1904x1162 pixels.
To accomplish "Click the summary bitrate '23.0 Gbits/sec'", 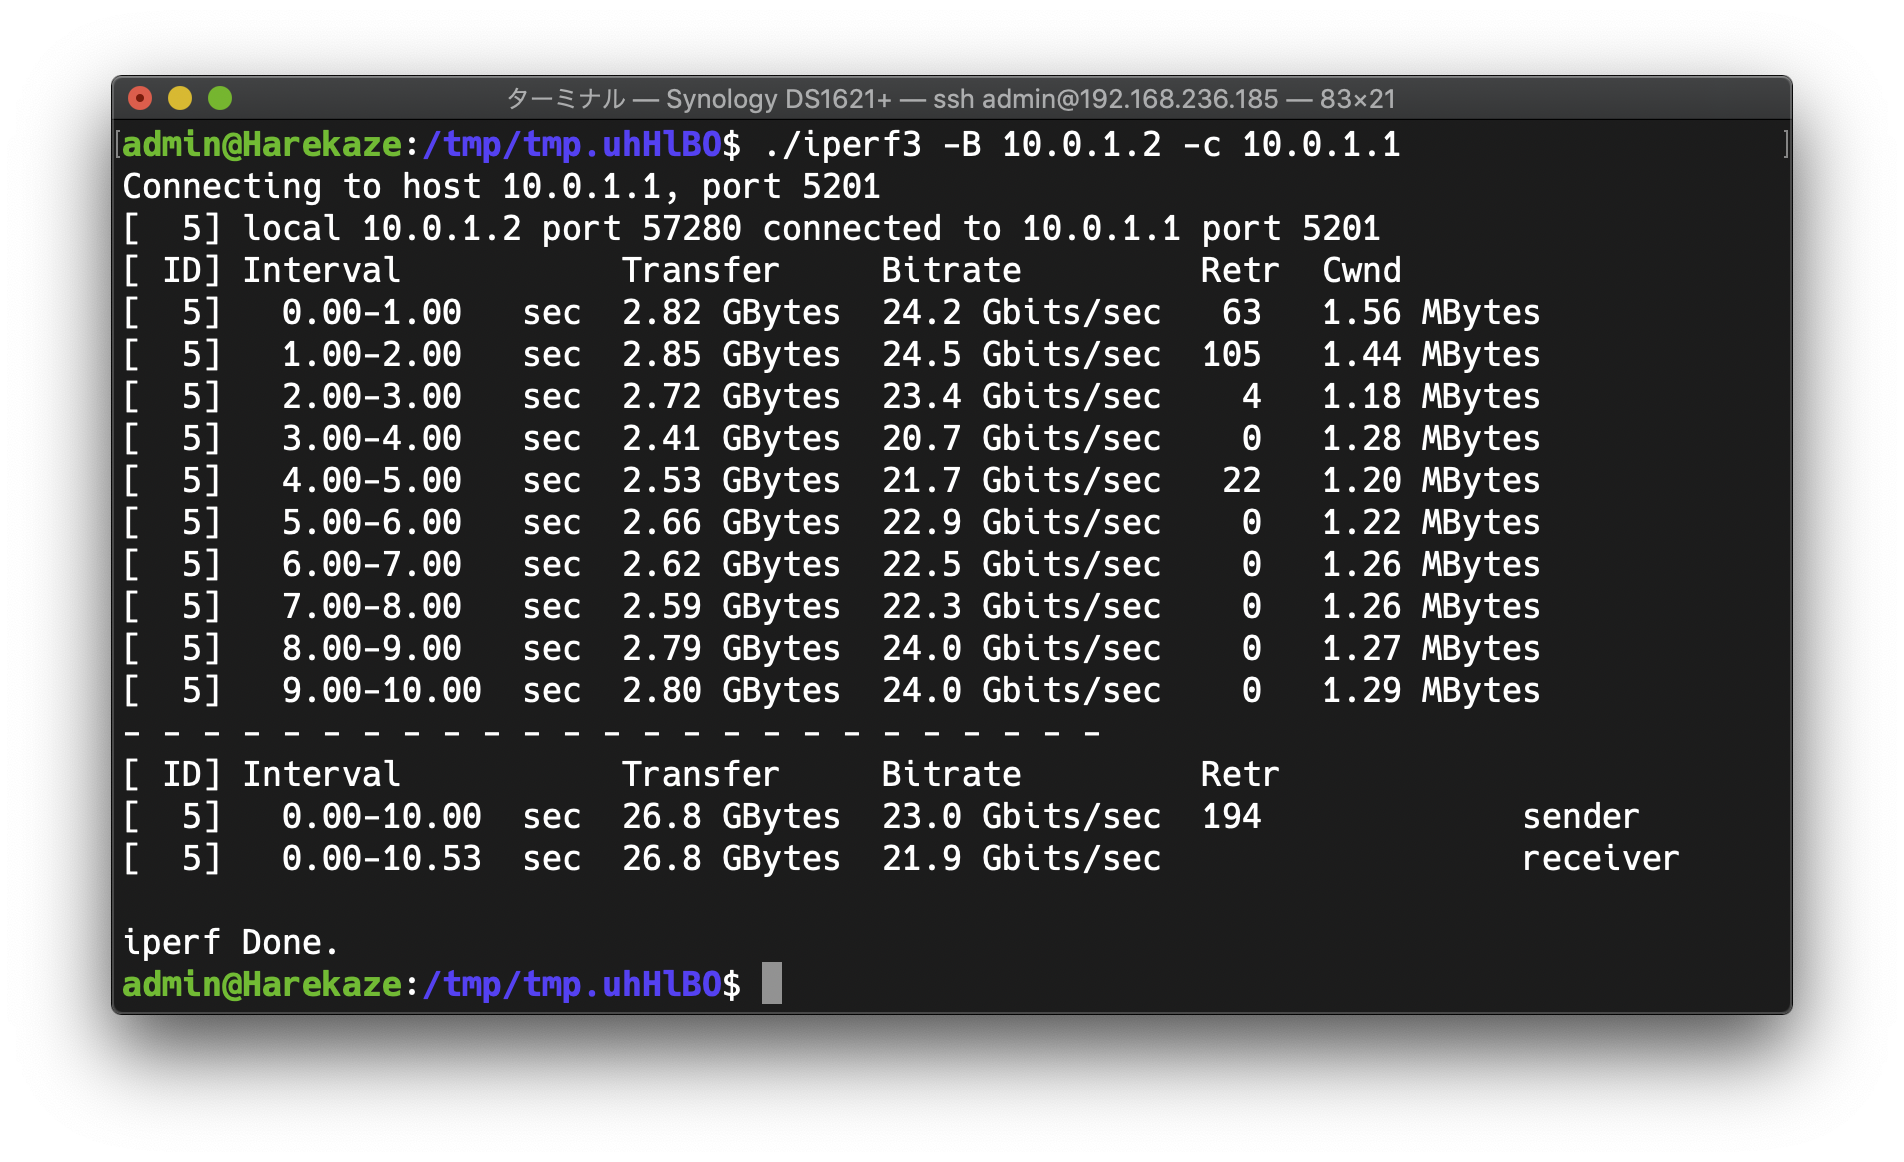I will pyautogui.click(x=1021, y=817).
